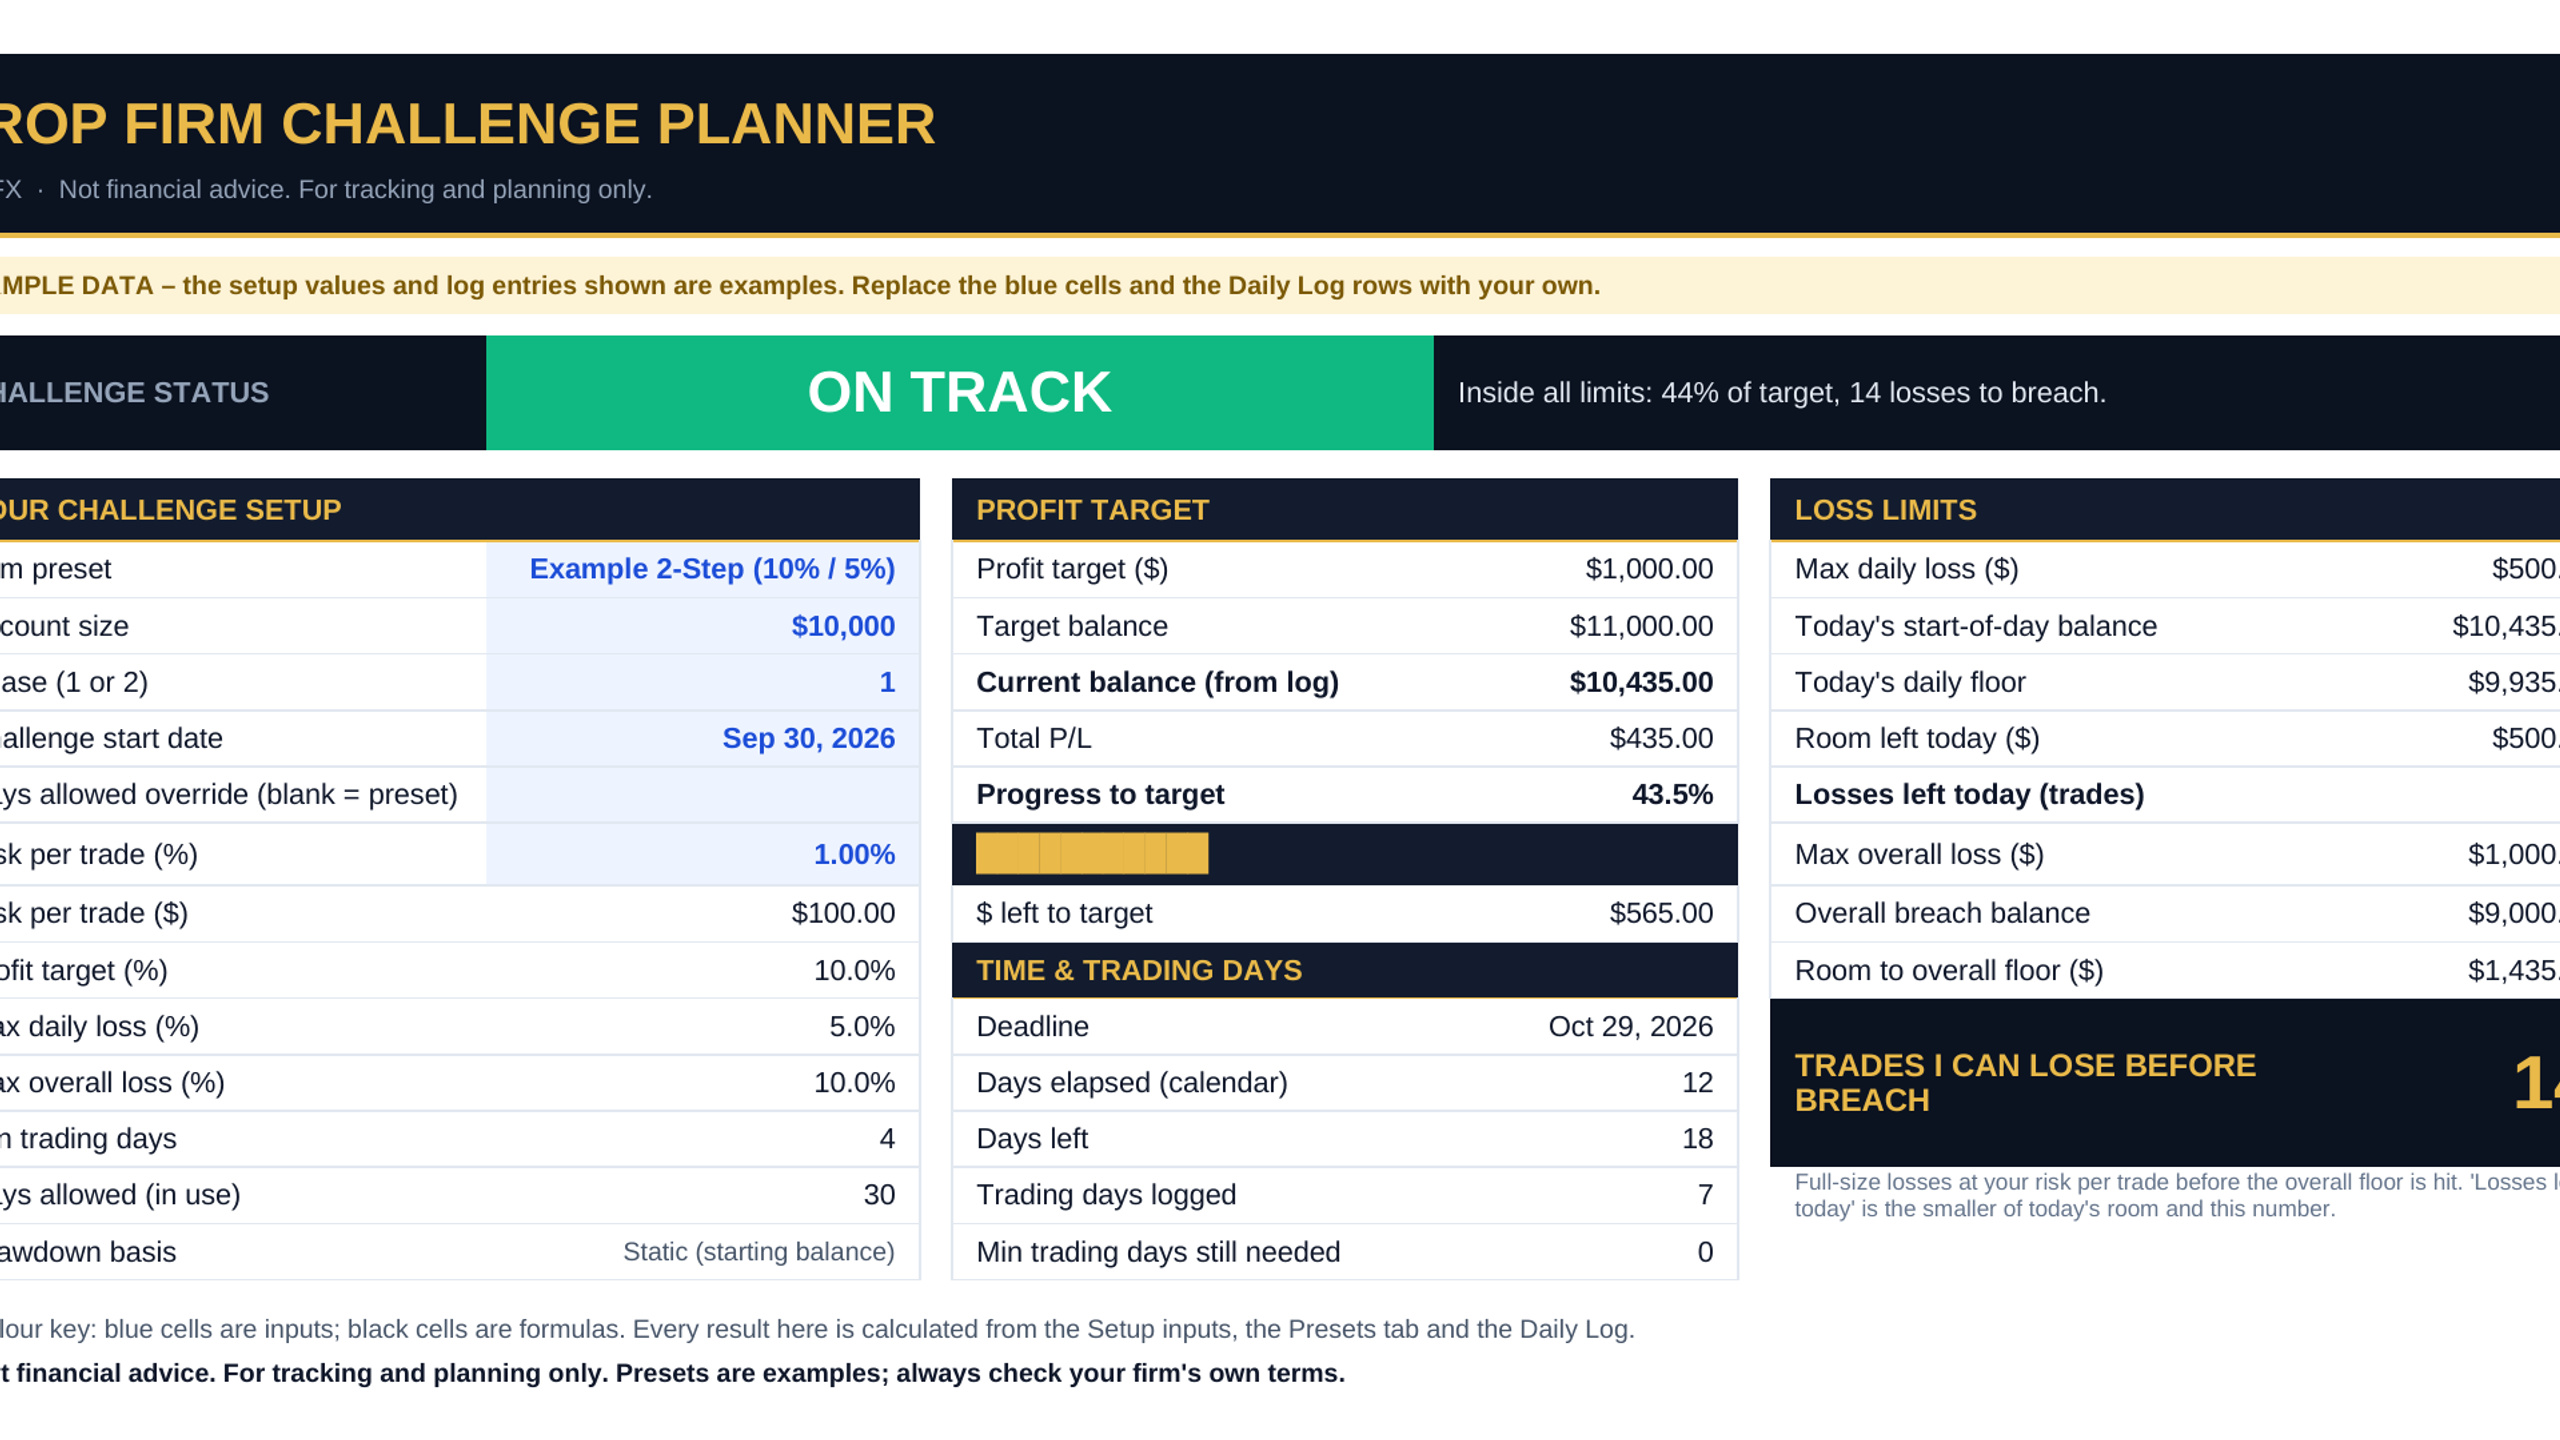
Task: Click the gold progress-to-target bar
Action: click(x=1092, y=854)
